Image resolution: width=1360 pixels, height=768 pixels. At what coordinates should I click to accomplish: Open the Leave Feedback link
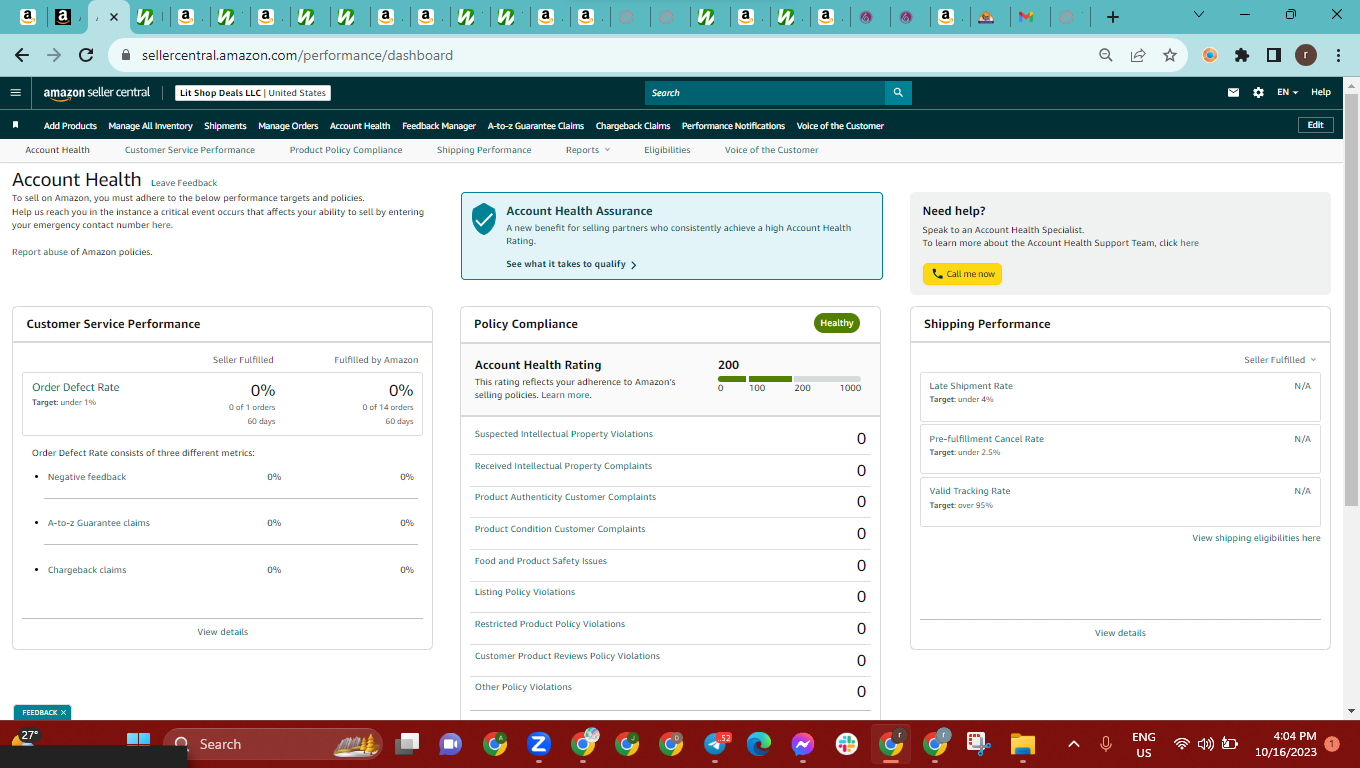tap(184, 183)
